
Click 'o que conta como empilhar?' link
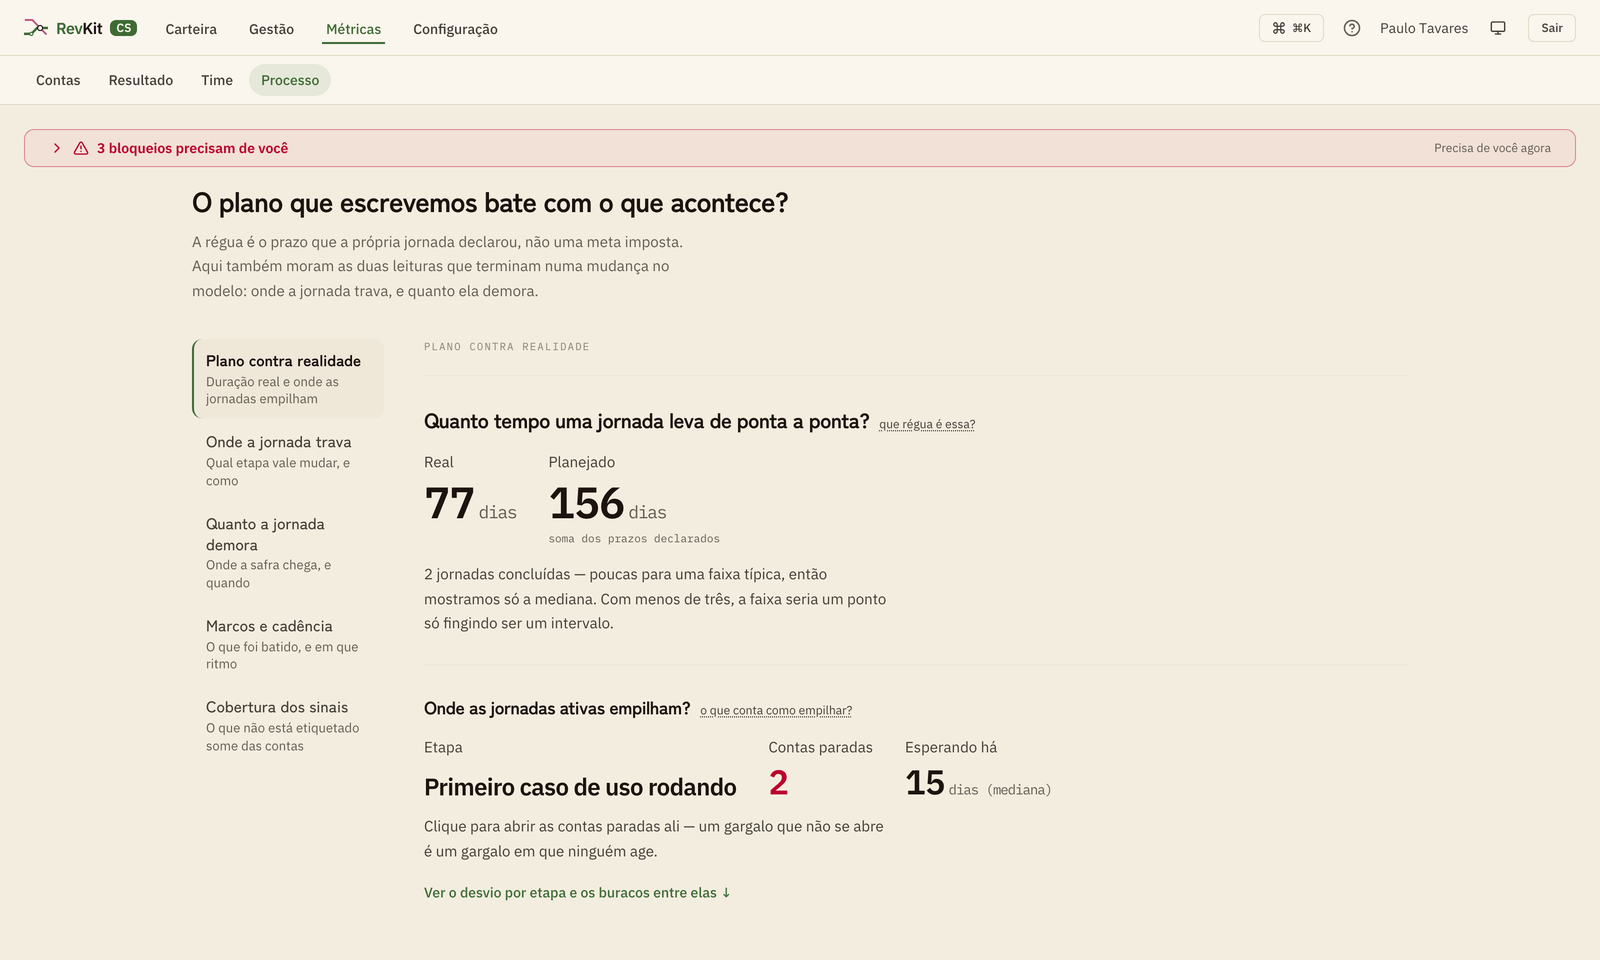[776, 711]
